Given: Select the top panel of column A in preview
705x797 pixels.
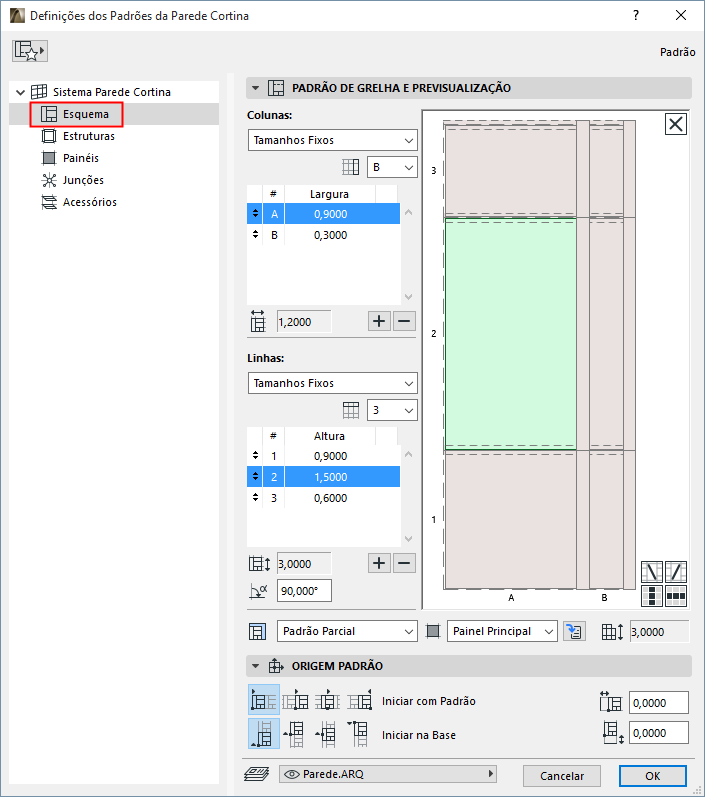Looking at the screenshot, I should pos(511,171).
